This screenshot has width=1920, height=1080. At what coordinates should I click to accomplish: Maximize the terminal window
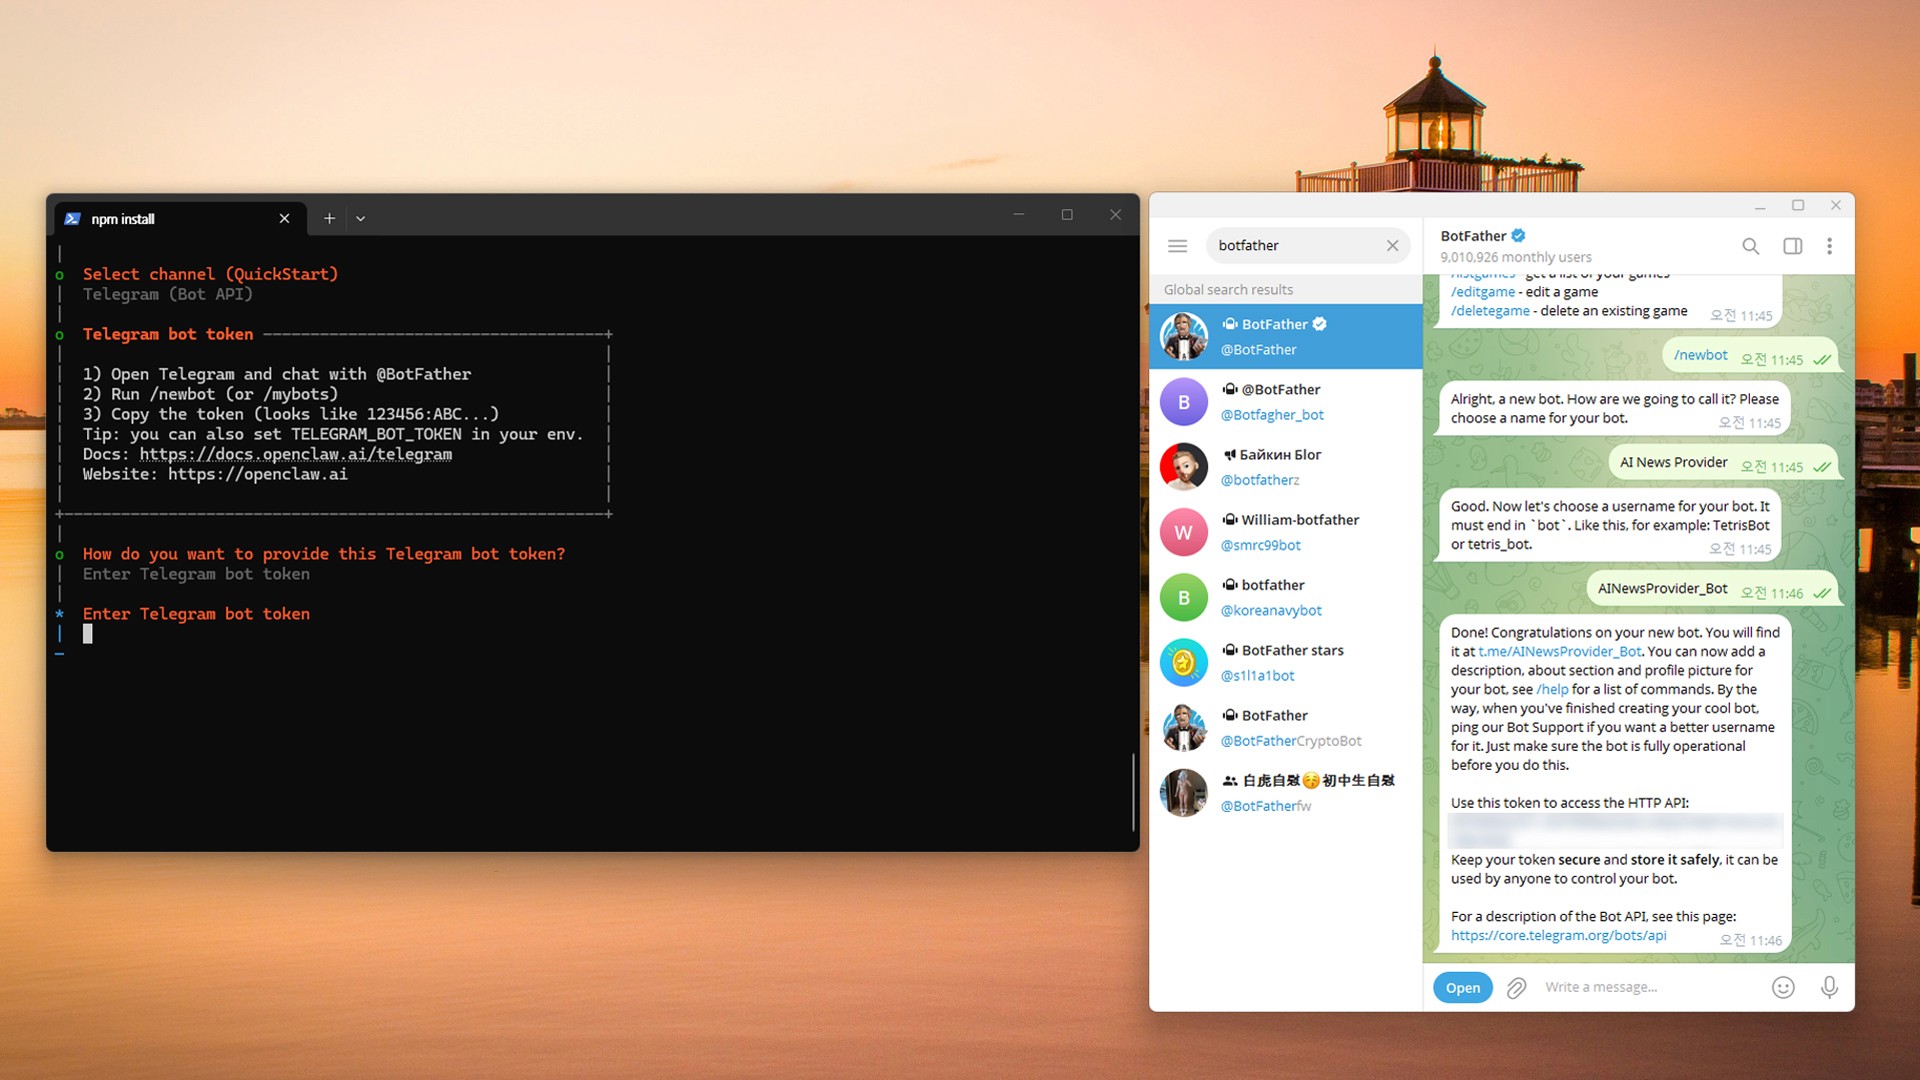point(1067,215)
